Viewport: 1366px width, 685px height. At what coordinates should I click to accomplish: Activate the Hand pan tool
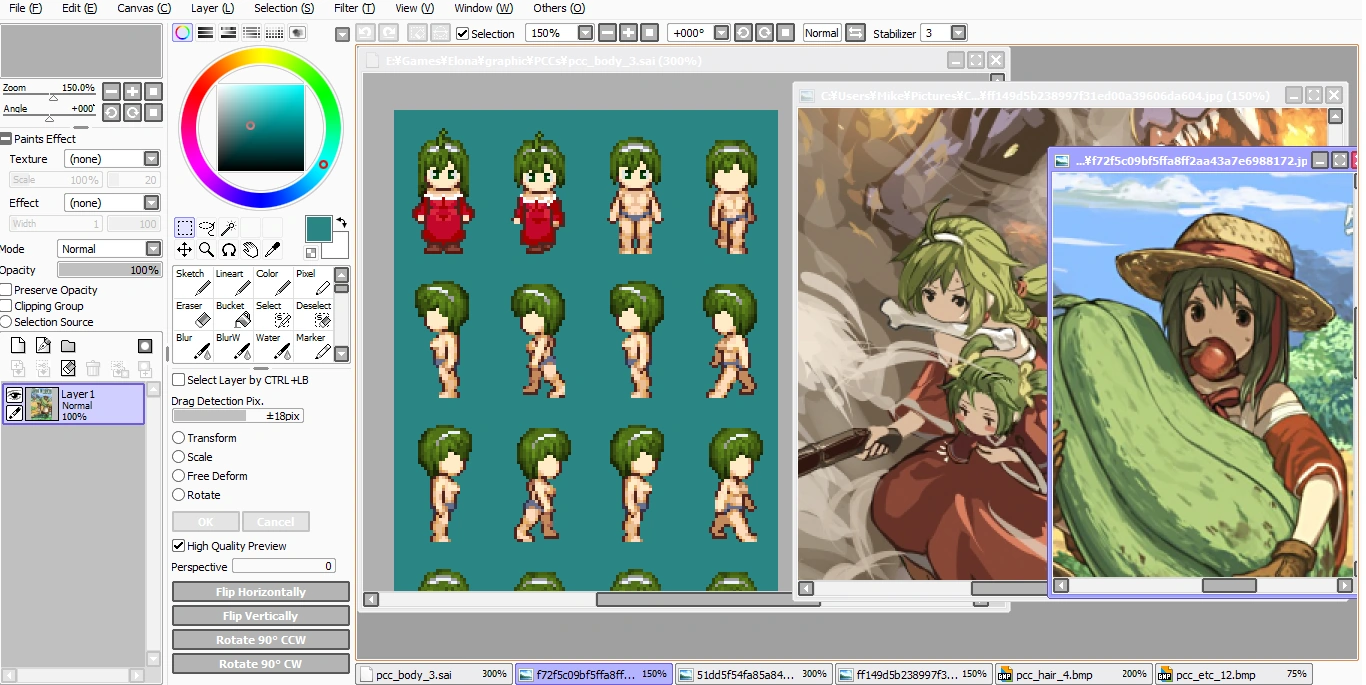[x=250, y=249]
